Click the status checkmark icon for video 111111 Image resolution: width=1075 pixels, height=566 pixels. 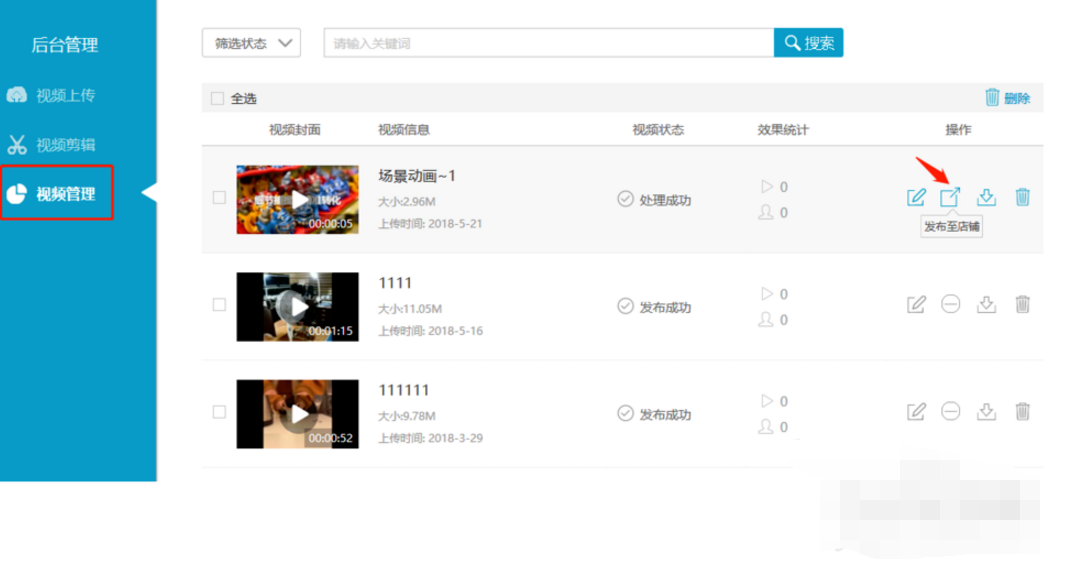click(625, 414)
